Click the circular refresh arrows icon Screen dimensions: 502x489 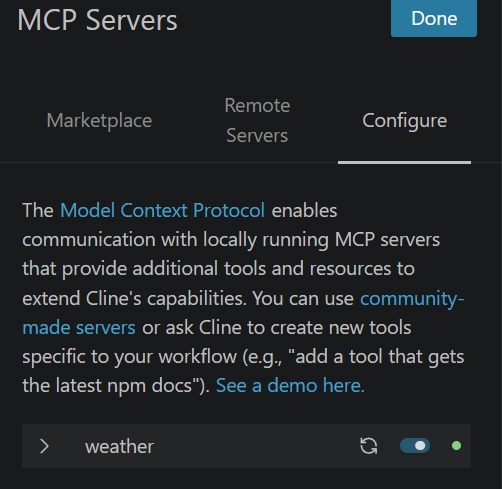tap(369, 446)
